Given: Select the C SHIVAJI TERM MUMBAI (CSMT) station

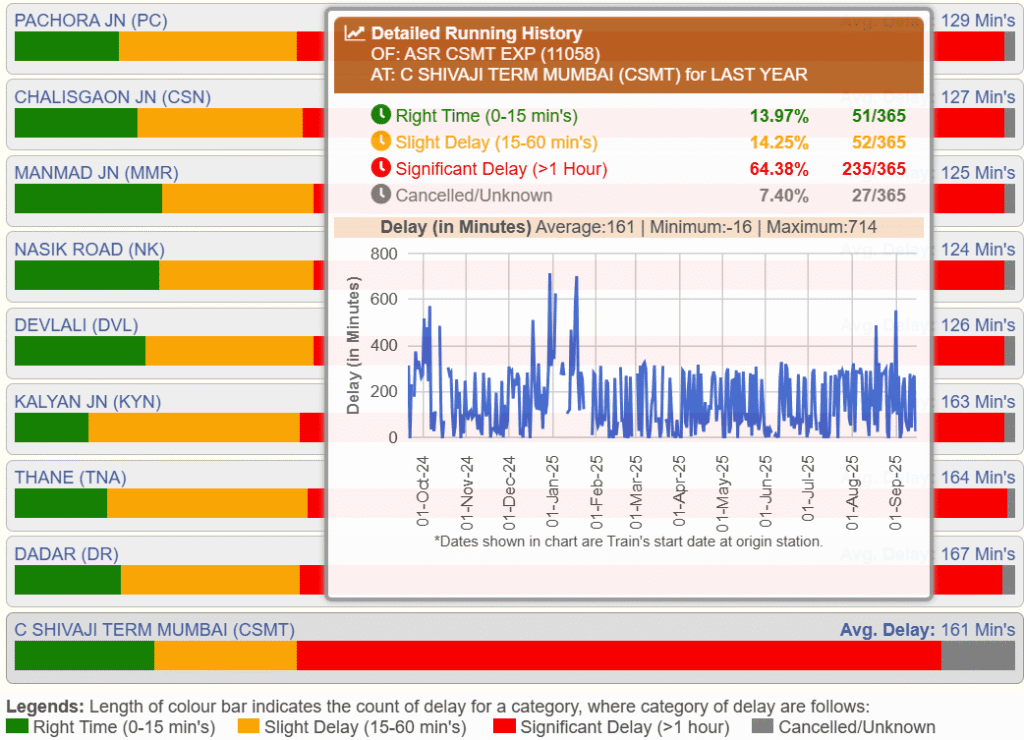Looking at the screenshot, I should tap(154, 630).
